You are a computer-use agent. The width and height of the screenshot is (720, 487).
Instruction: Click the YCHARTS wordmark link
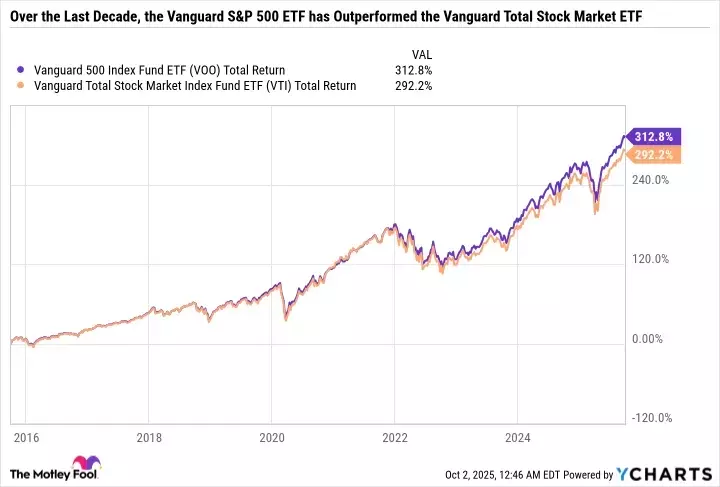pyautogui.click(x=675, y=472)
